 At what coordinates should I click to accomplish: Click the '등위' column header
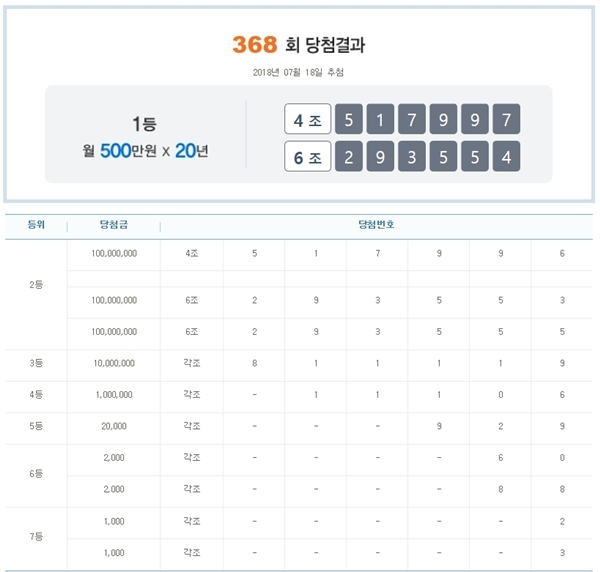[36, 225]
